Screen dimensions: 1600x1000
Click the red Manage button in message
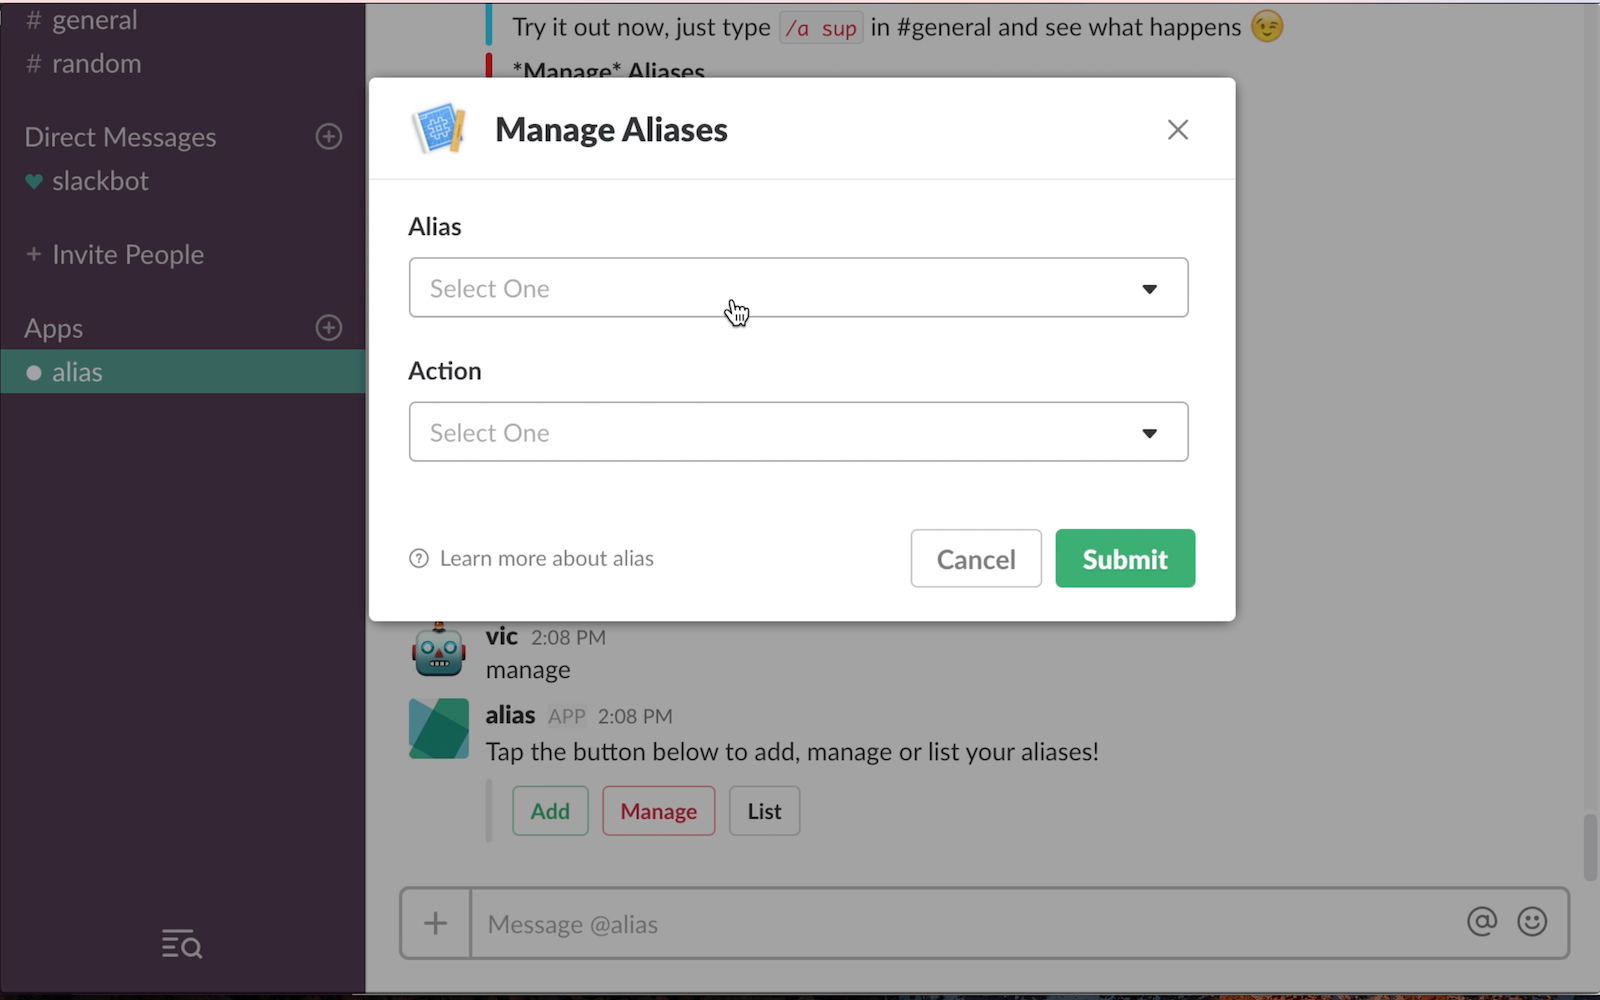658,811
